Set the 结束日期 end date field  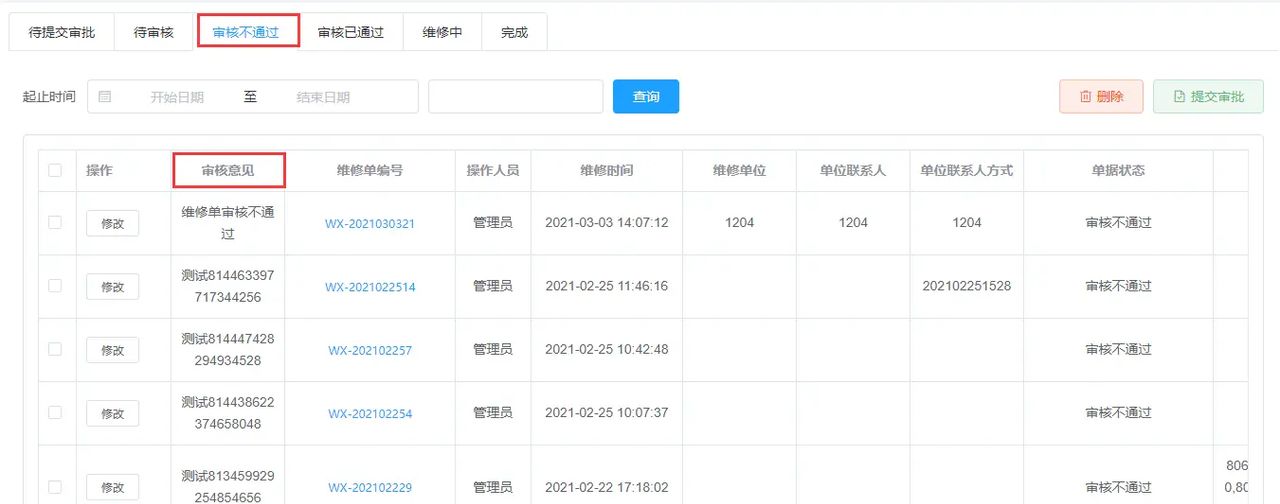point(323,97)
